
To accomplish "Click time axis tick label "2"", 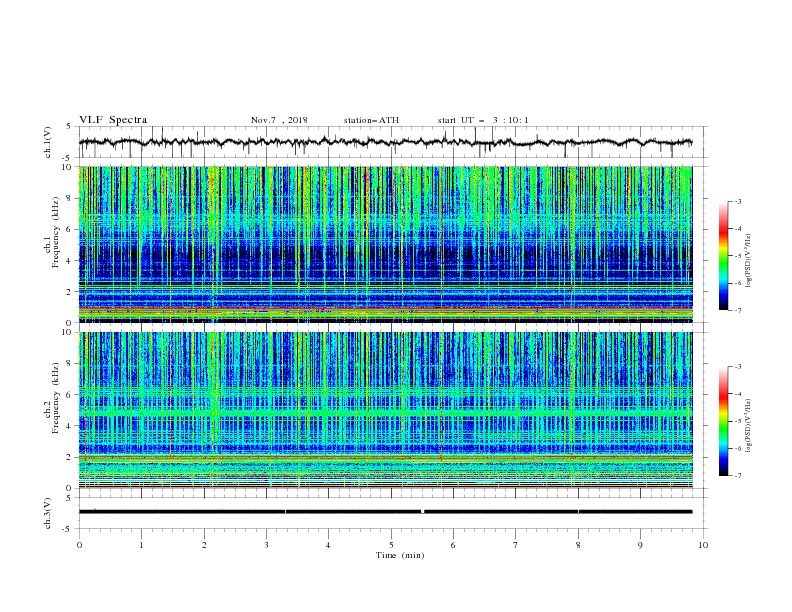I will [x=204, y=545].
